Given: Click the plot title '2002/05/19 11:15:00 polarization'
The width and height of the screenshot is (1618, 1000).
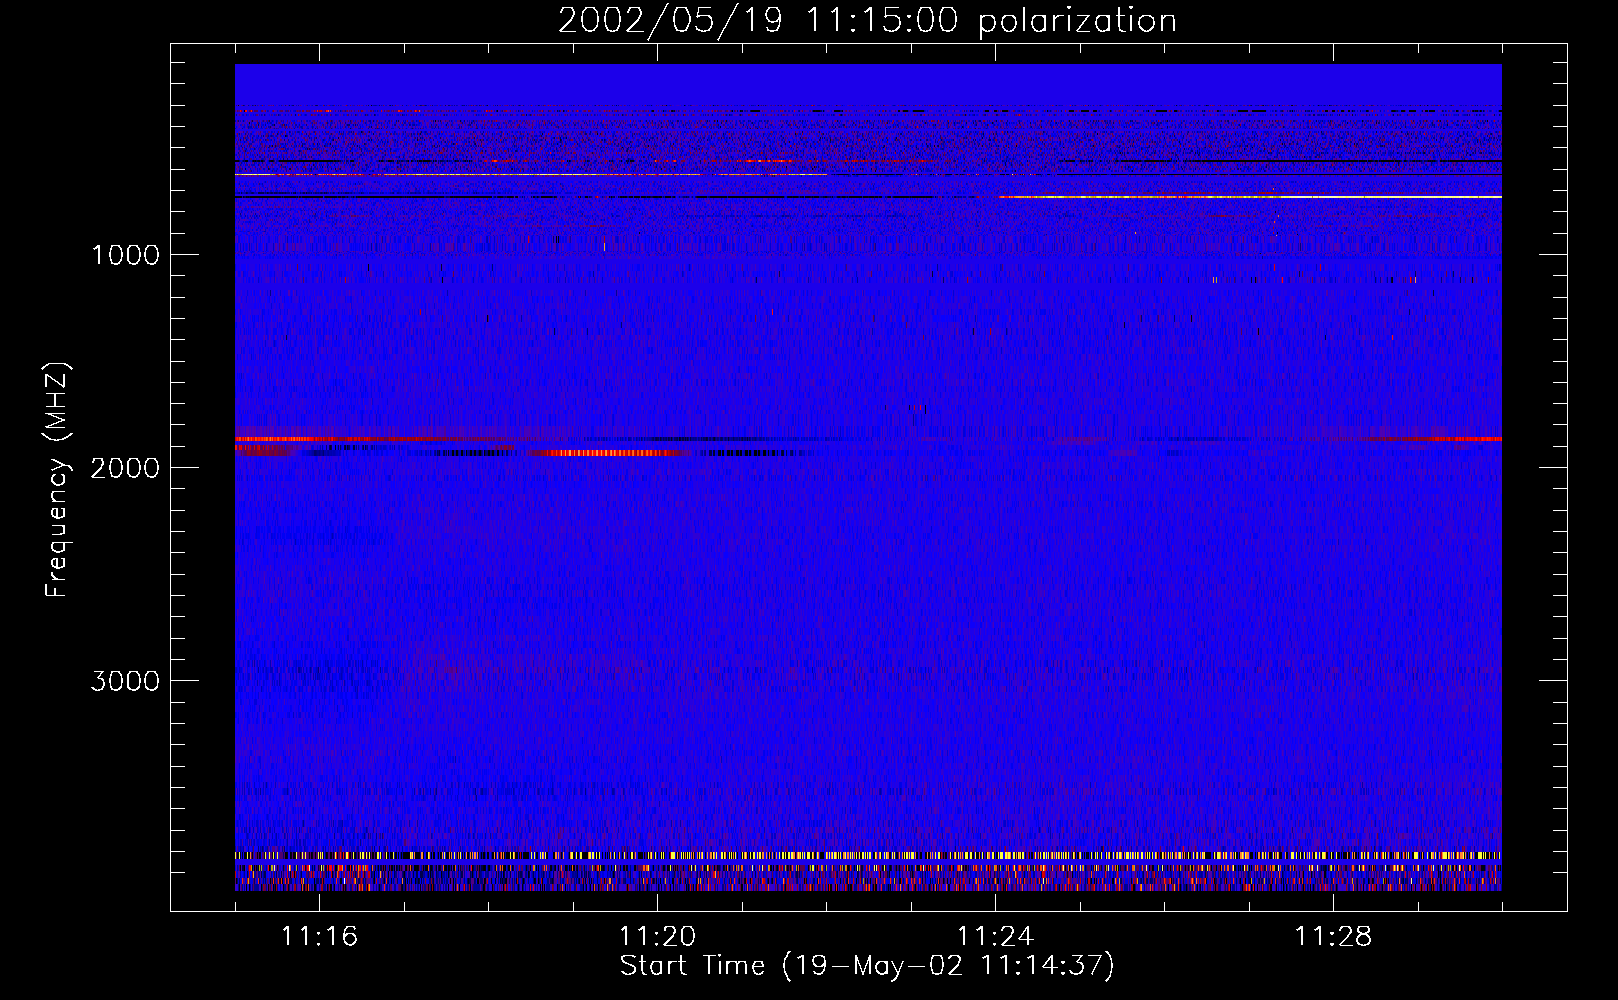Looking at the screenshot, I should click(867, 20).
